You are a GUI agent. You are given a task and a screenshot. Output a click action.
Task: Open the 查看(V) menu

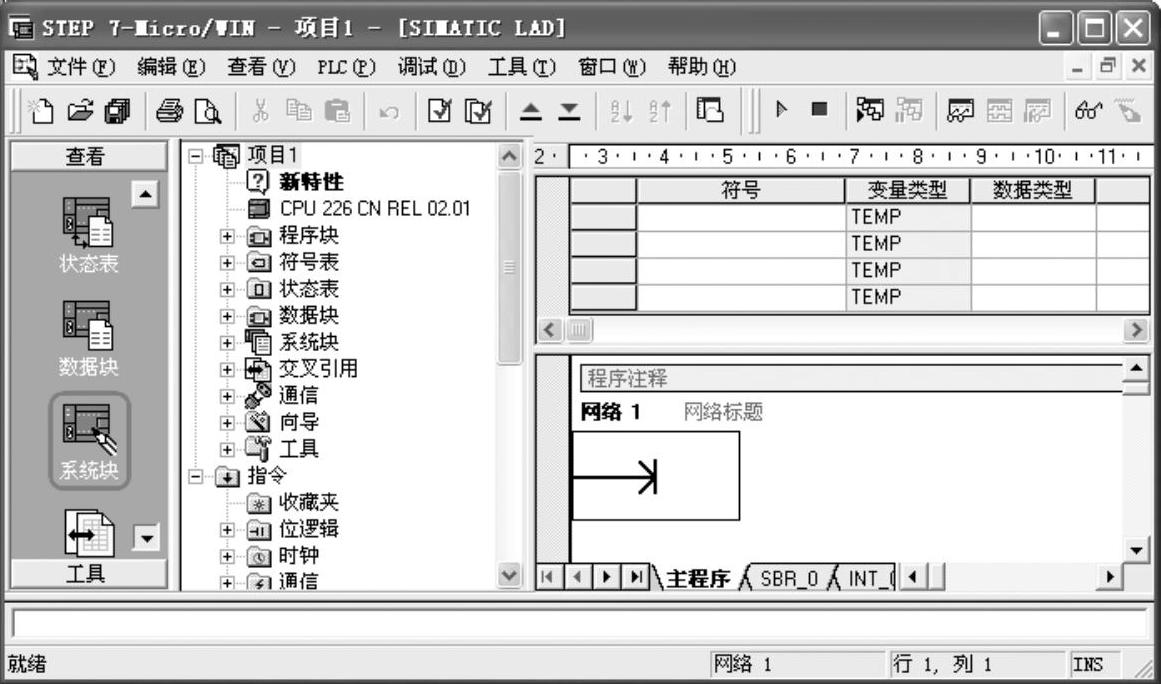click(x=261, y=68)
